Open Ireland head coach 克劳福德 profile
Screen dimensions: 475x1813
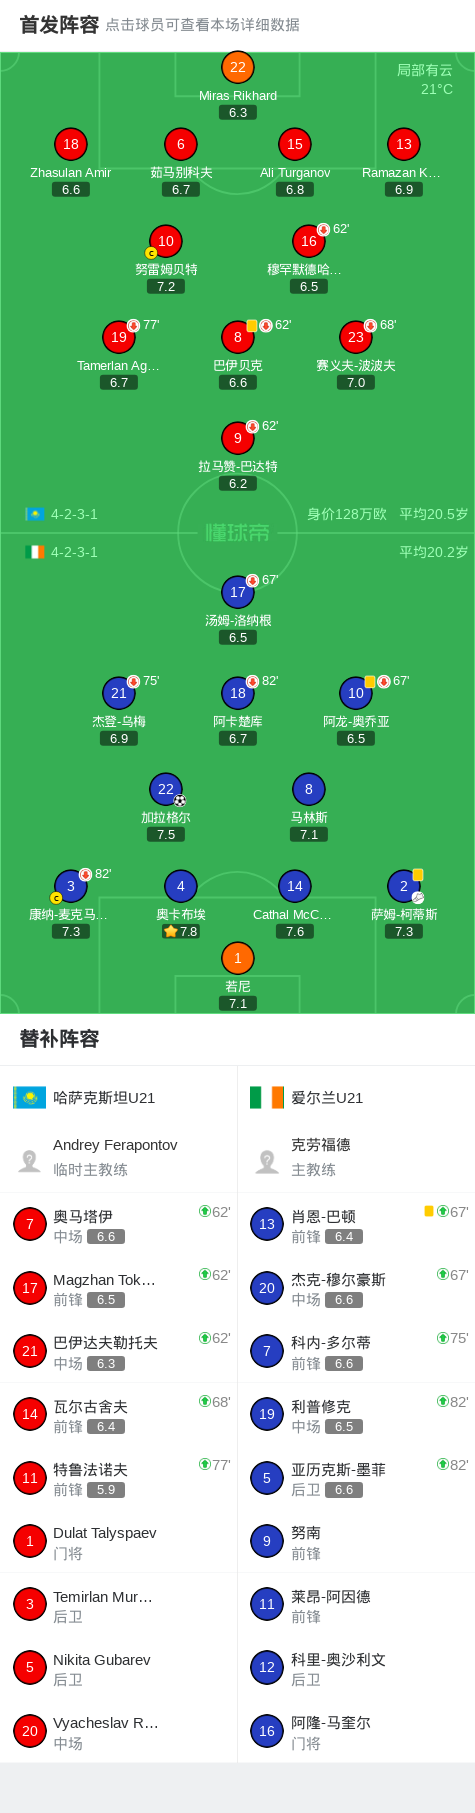356,1157
